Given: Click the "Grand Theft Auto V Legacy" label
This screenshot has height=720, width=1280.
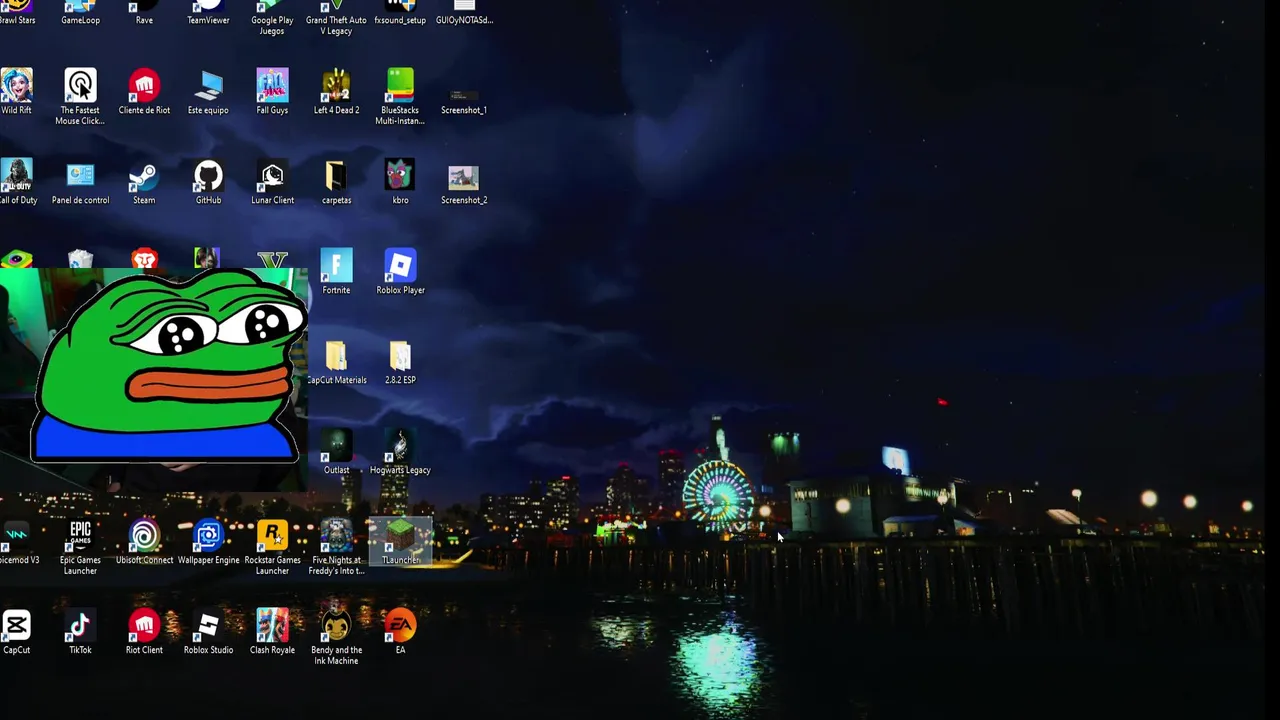Looking at the screenshot, I should point(336,25).
